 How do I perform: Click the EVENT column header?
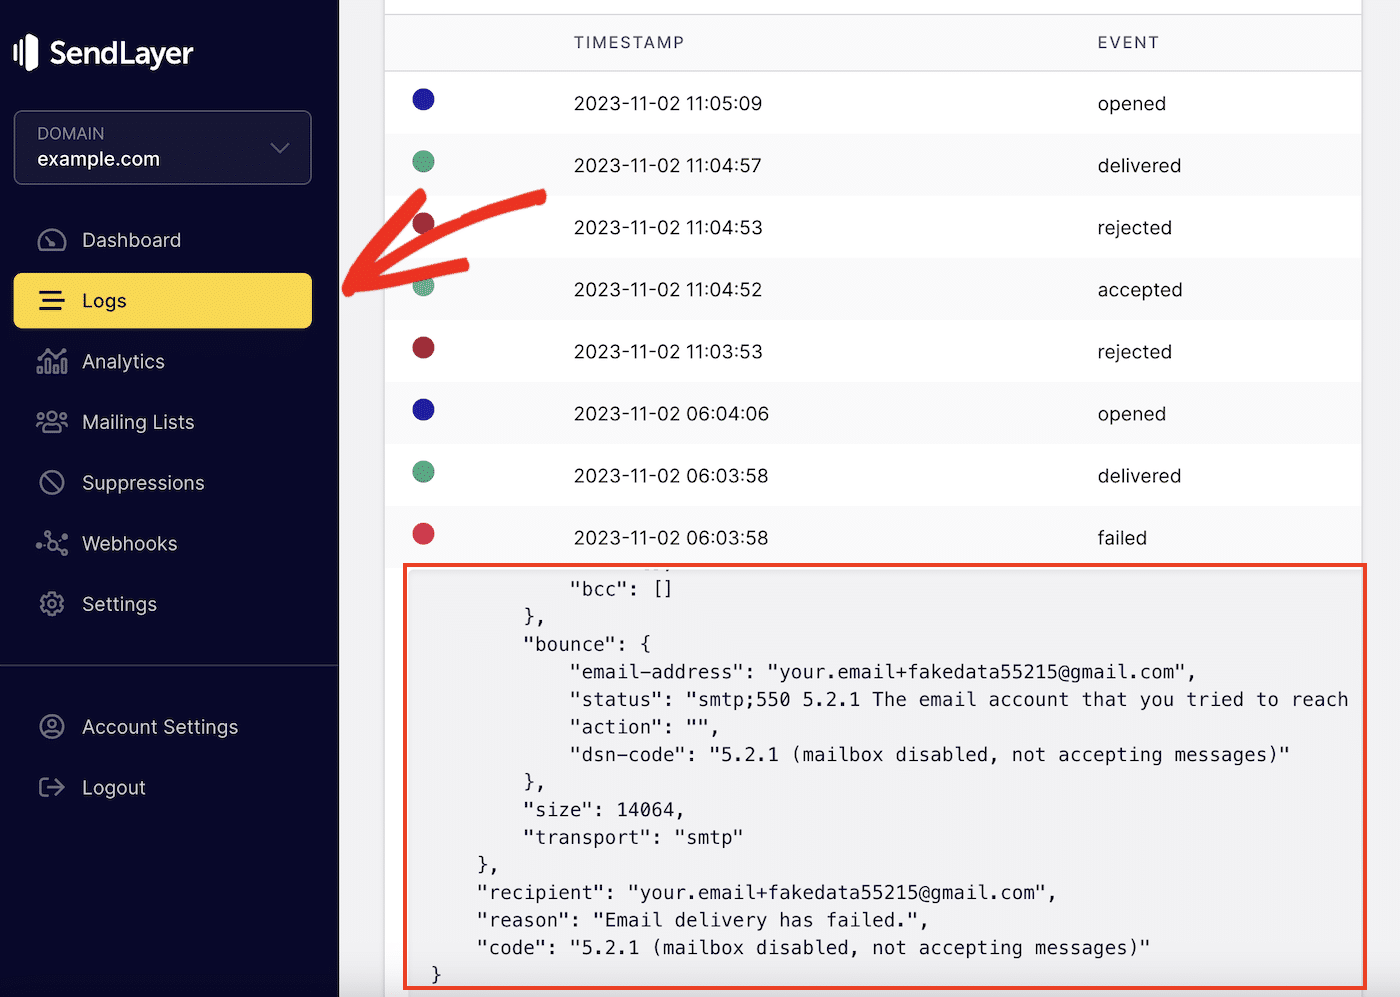pyautogui.click(x=1128, y=42)
